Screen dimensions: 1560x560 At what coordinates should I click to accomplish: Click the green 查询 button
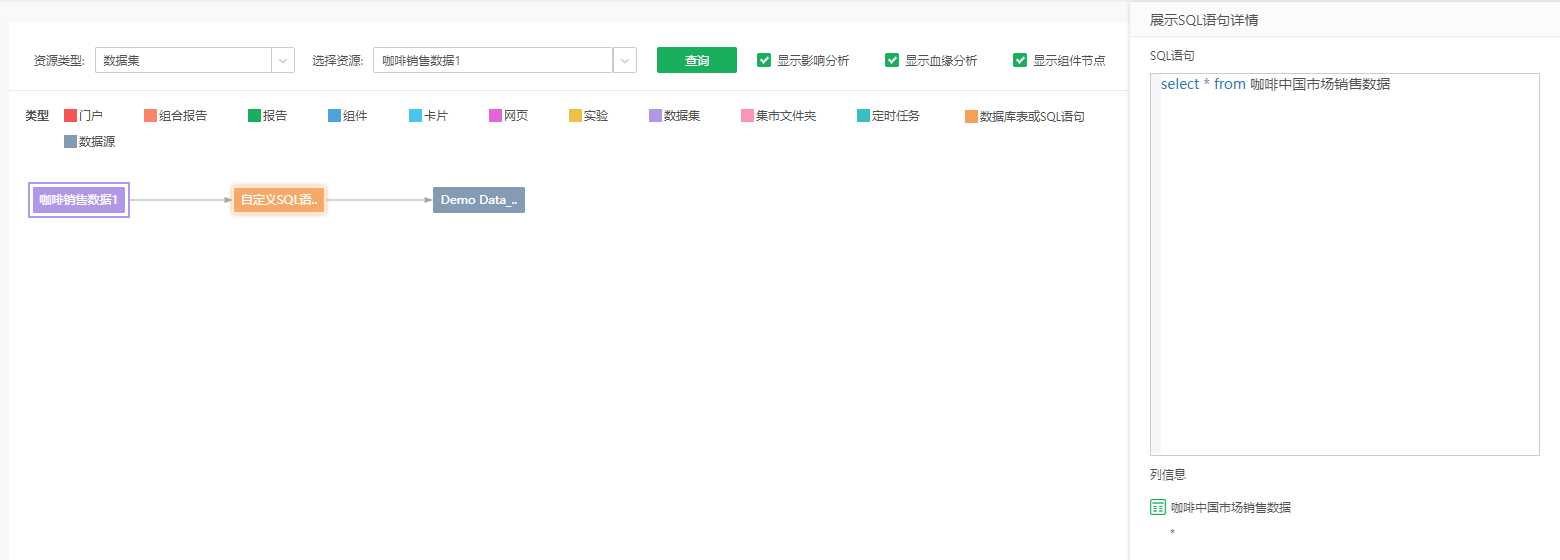pyautogui.click(x=697, y=60)
